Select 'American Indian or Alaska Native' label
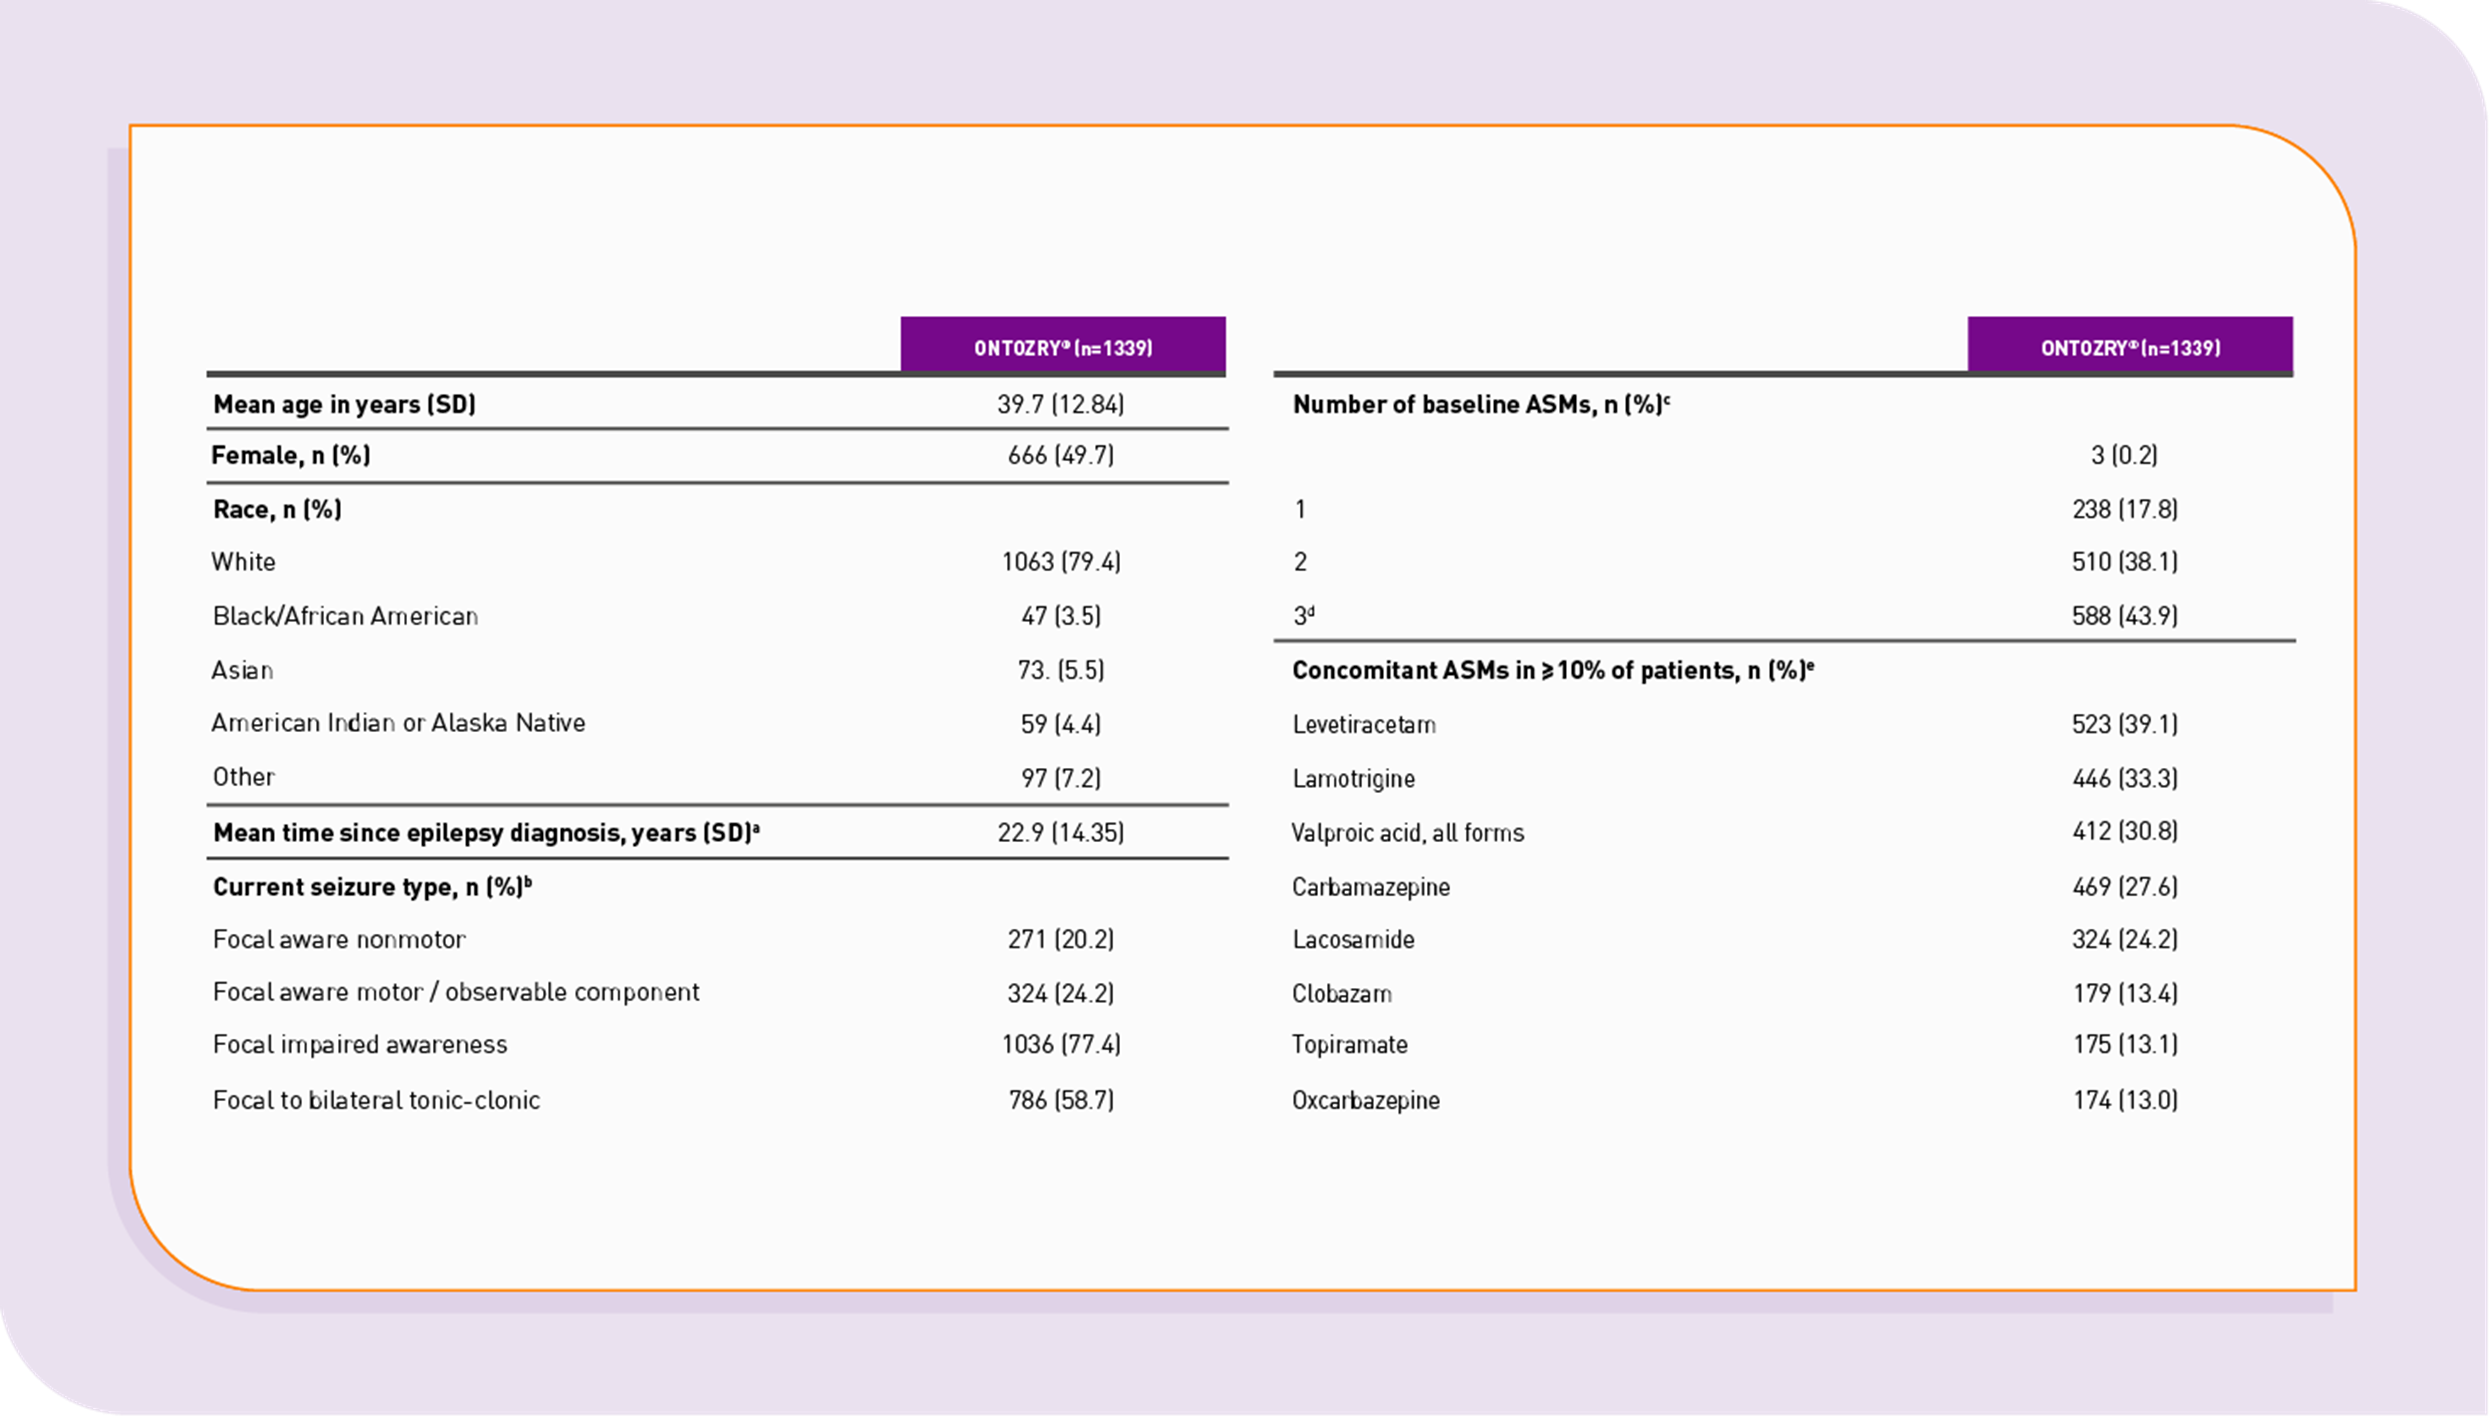This screenshot has width=2491, height=1417. (x=398, y=723)
